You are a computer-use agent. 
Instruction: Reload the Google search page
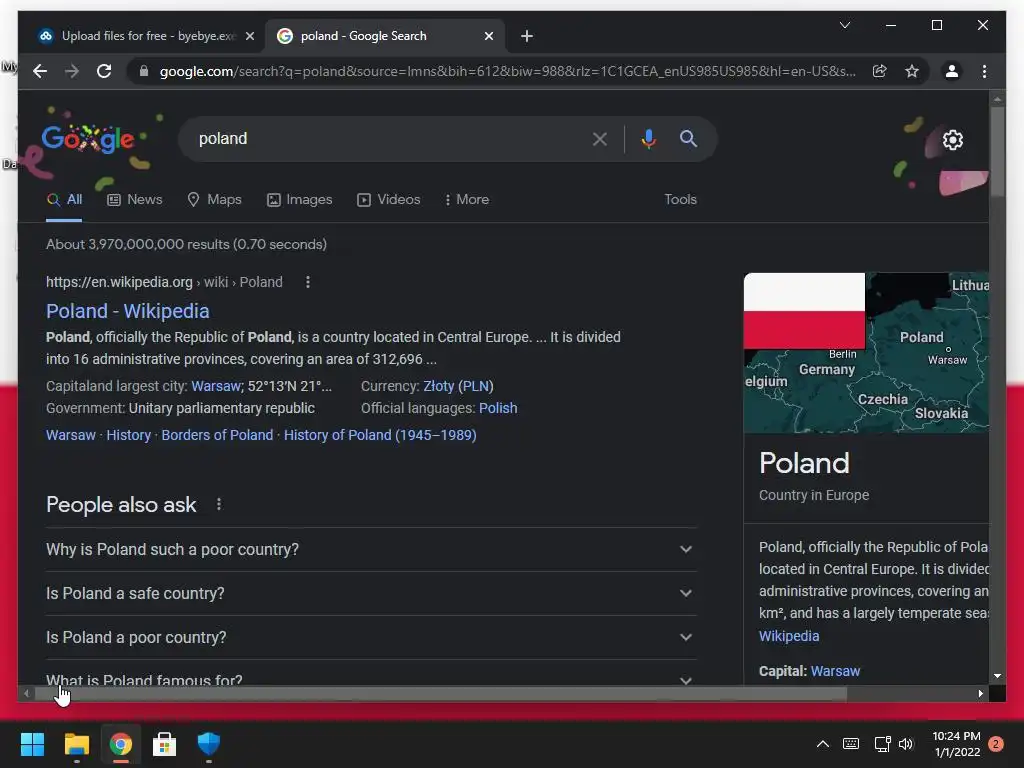[x=104, y=71]
